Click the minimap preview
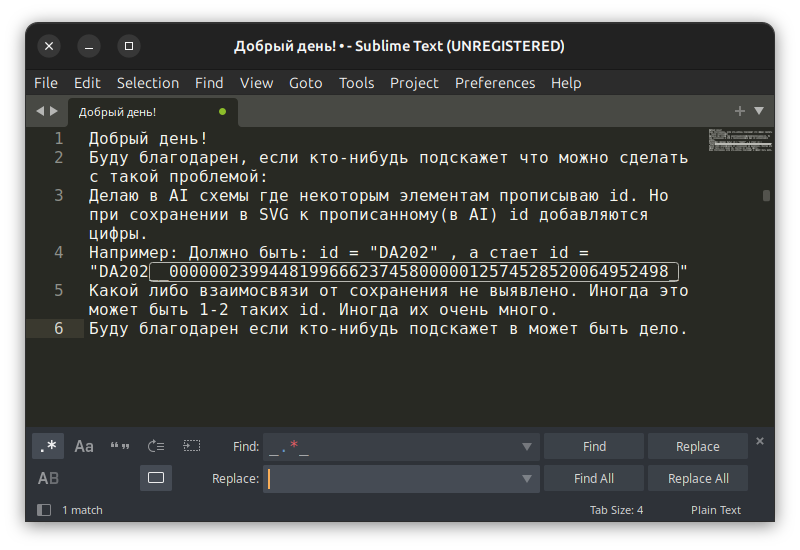 coord(740,140)
